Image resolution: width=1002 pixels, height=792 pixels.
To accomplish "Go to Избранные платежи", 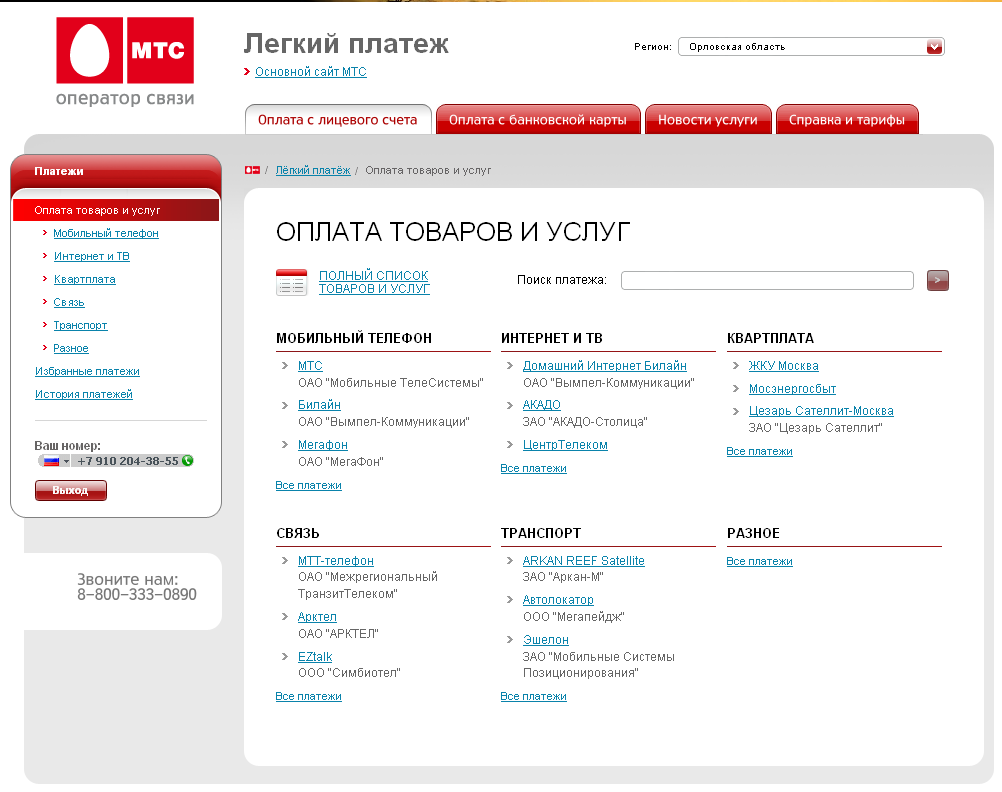I will click(x=87, y=371).
